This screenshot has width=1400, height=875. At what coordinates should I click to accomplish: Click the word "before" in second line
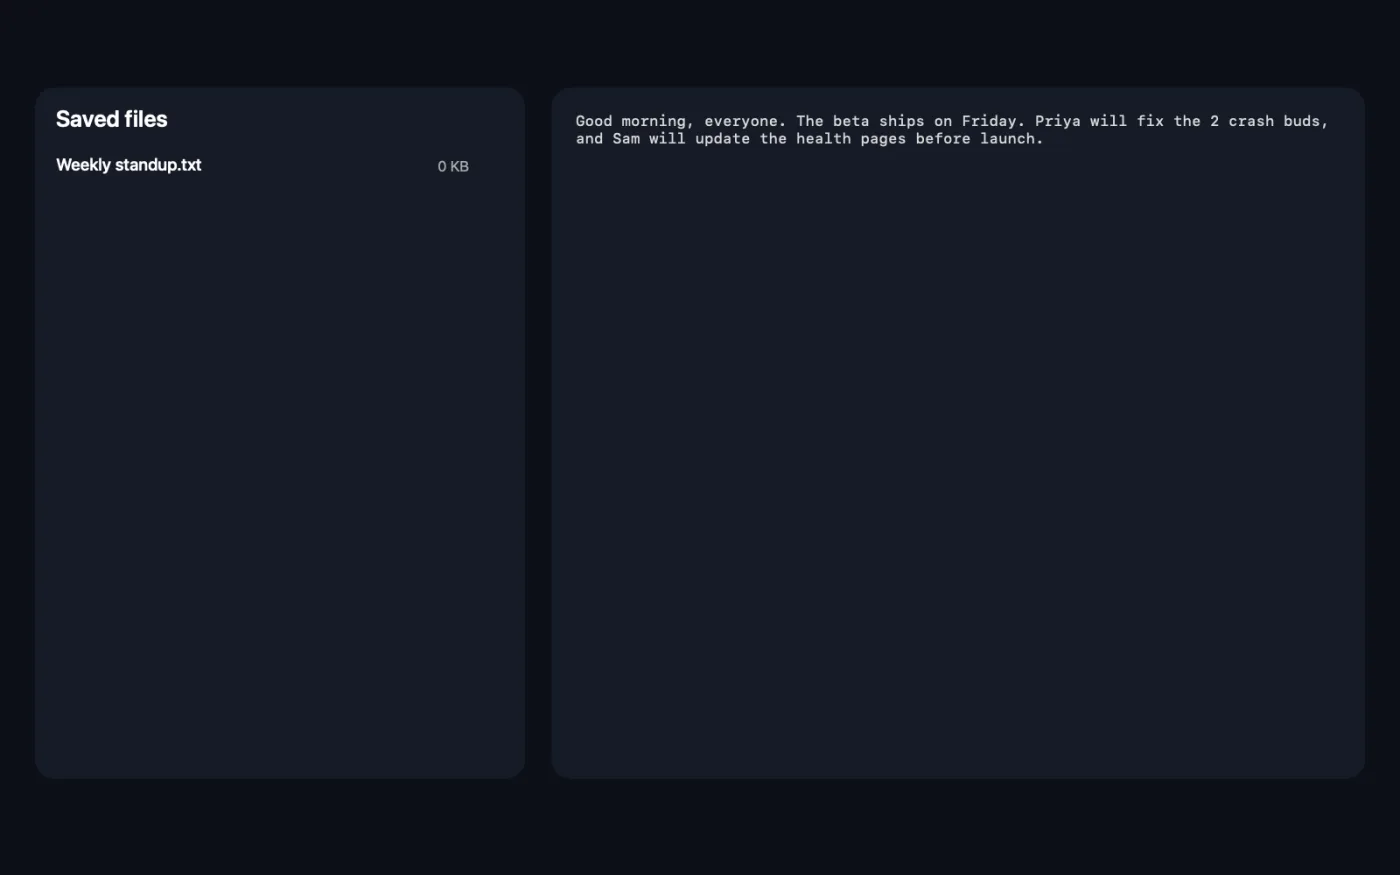(943, 139)
